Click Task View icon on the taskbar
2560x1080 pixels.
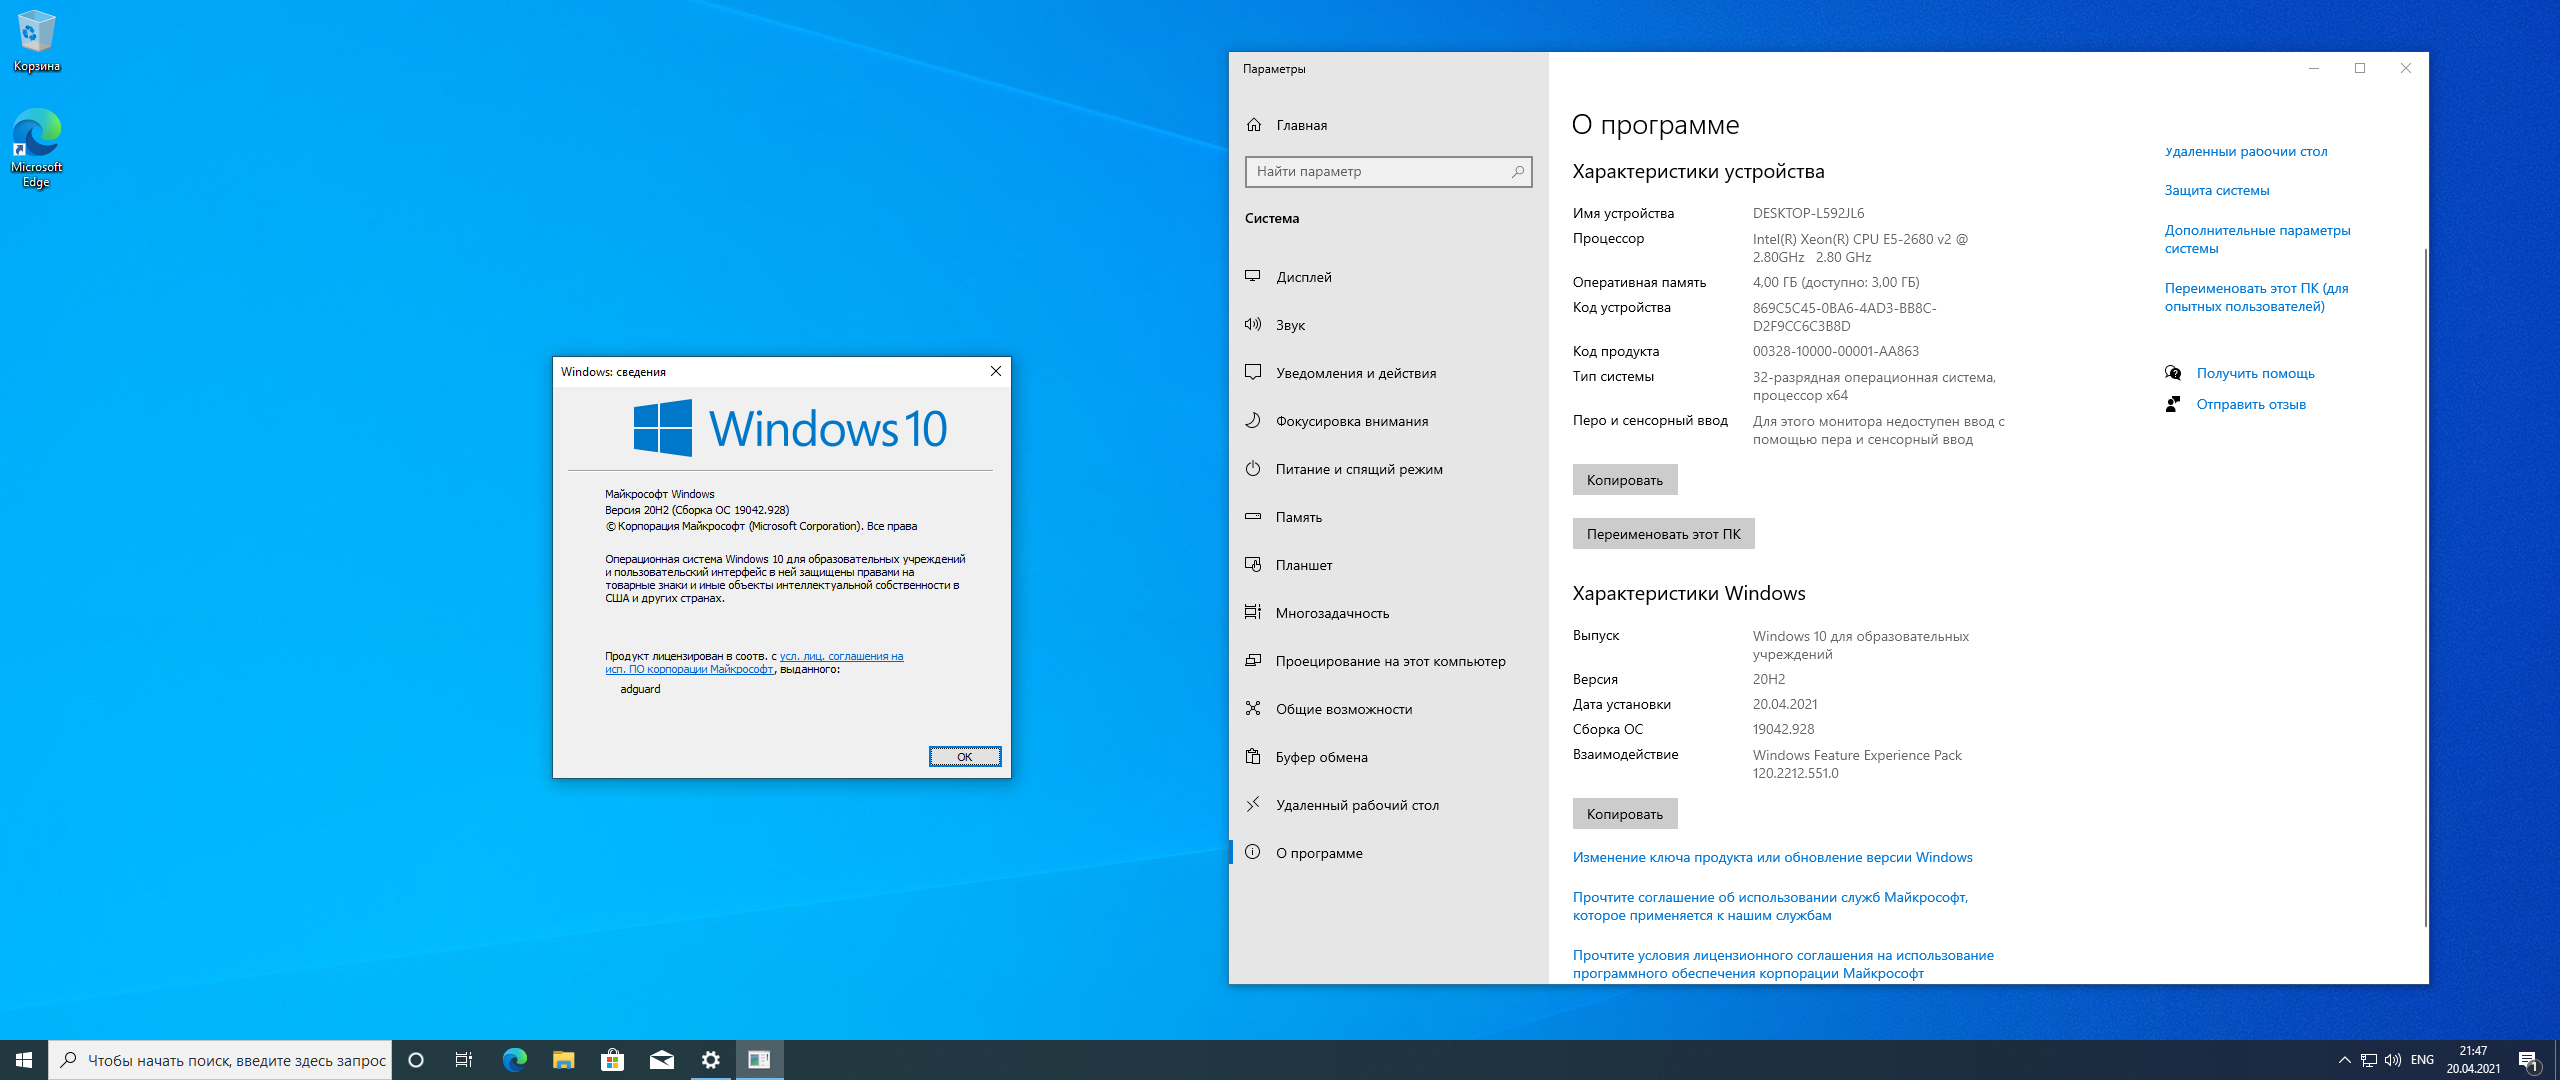coord(464,1060)
